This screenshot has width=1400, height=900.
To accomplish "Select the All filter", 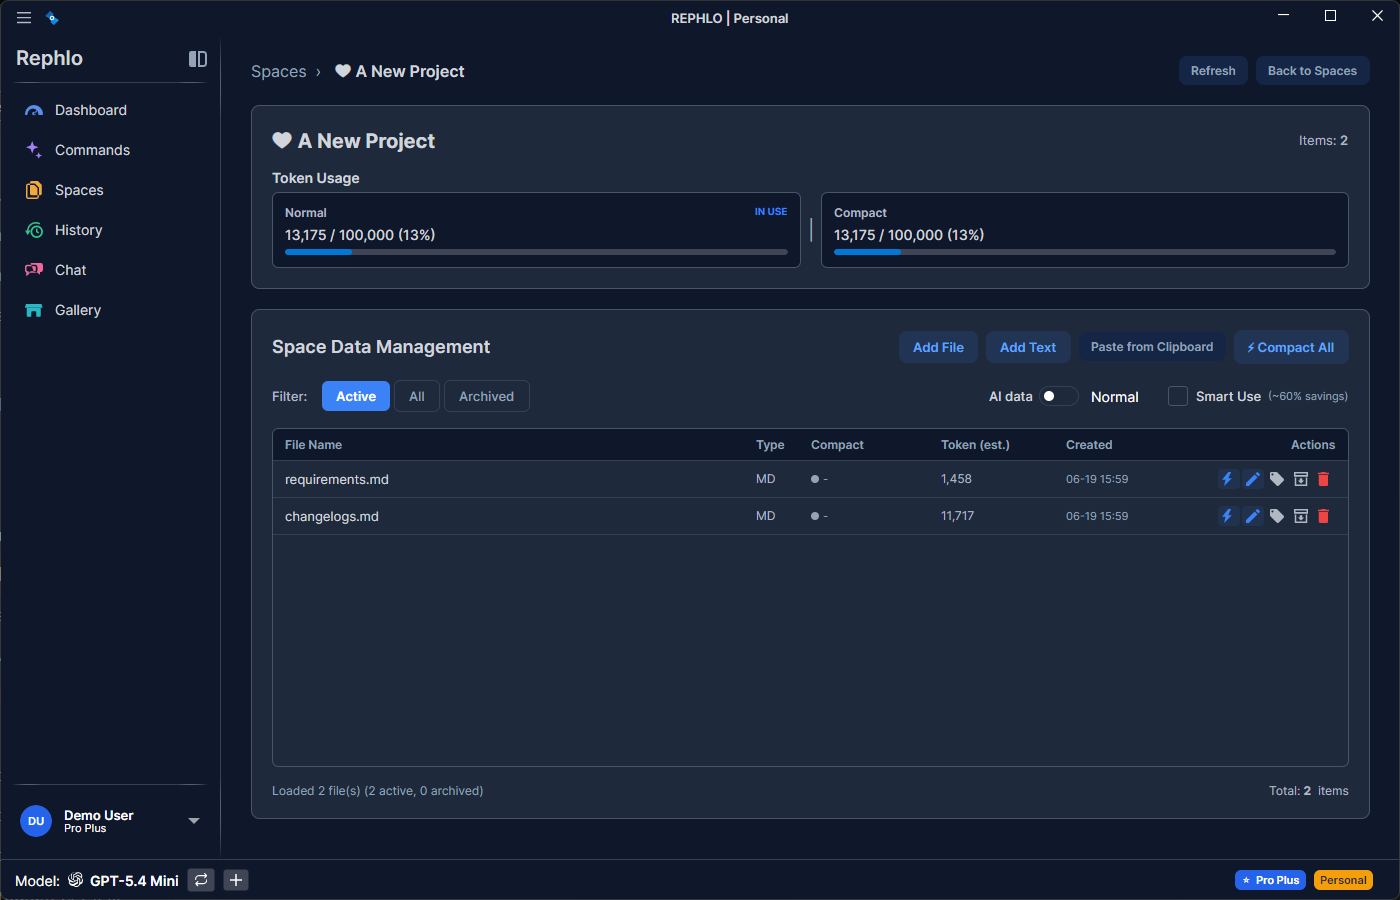I will 417,396.
